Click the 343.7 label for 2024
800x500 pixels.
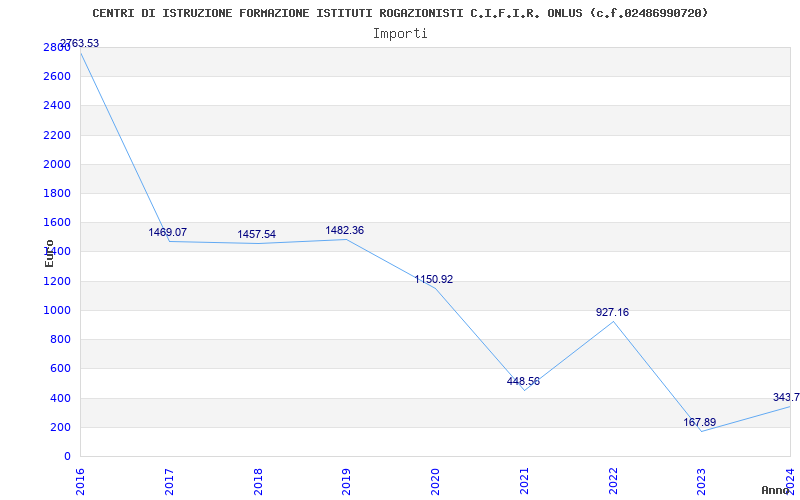click(x=786, y=397)
